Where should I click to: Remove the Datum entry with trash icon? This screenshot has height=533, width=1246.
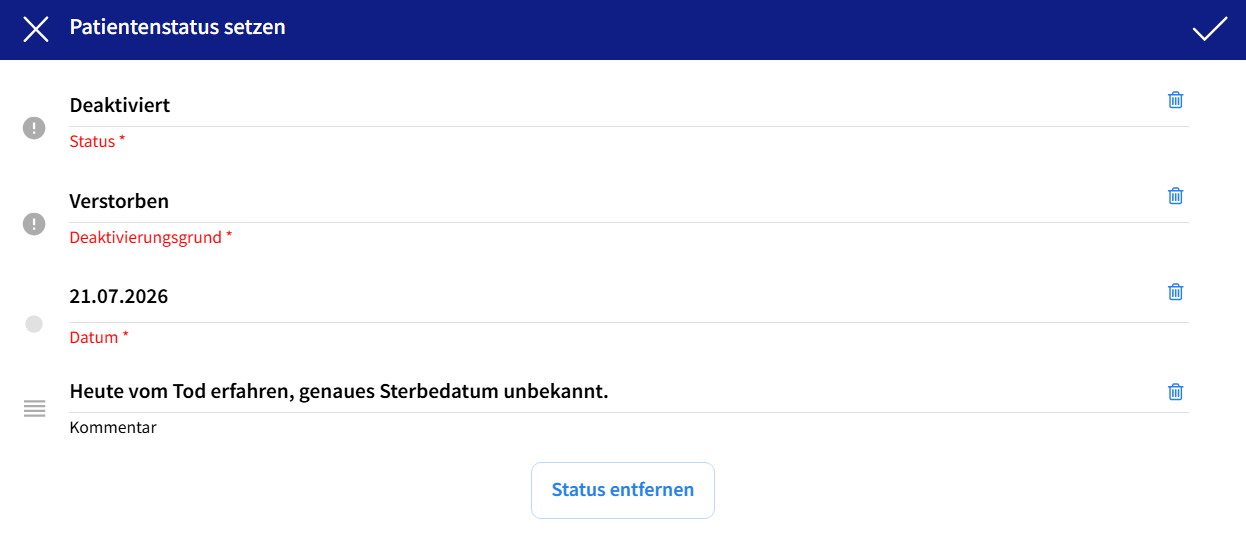[x=1176, y=291]
